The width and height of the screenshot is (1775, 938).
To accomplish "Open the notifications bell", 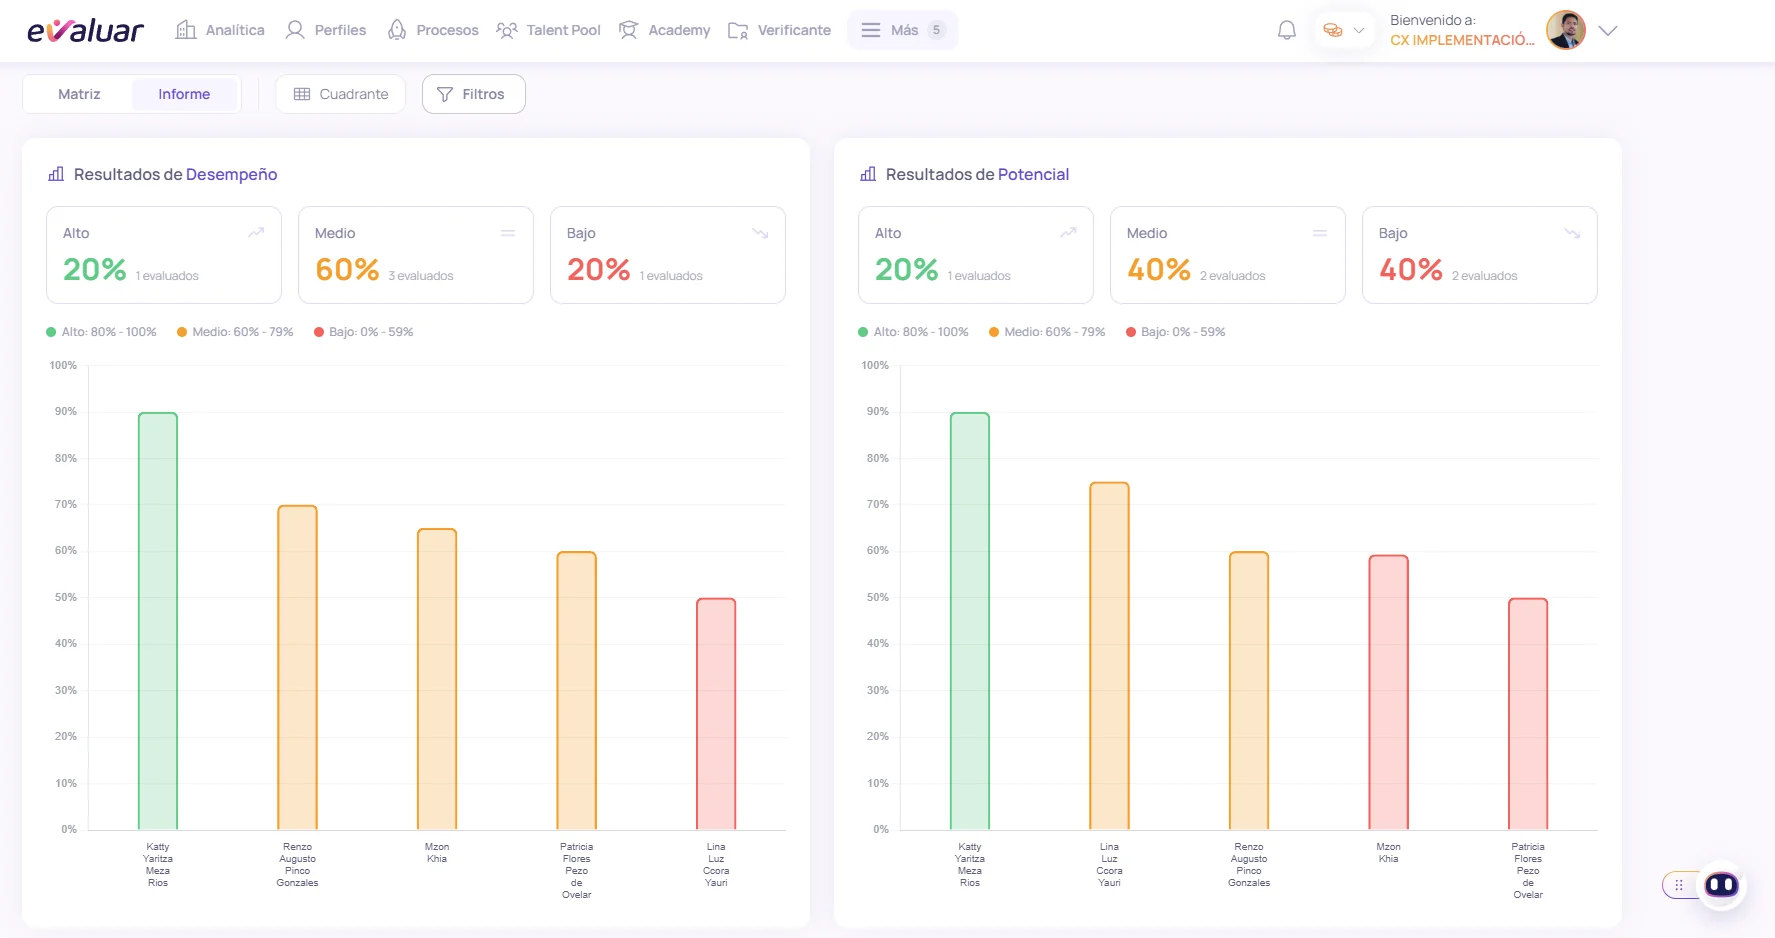I will coord(1287,30).
